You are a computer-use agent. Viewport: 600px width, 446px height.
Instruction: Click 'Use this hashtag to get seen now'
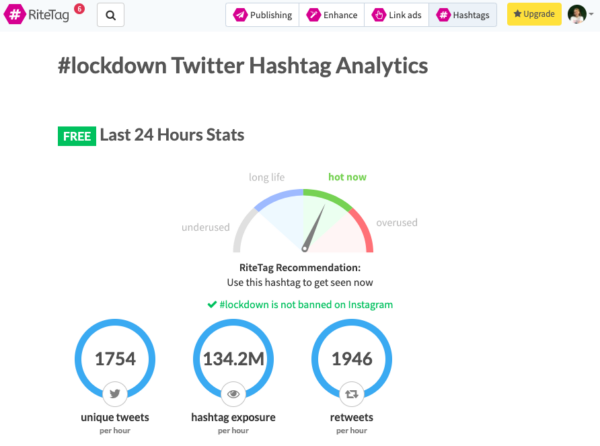tap(300, 283)
